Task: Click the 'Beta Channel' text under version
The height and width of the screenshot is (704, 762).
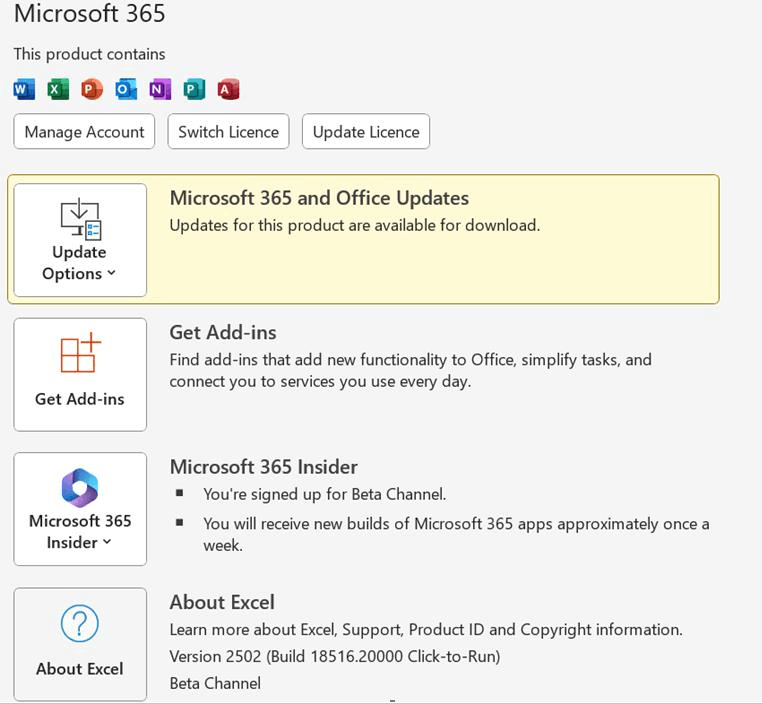Action: [215, 684]
